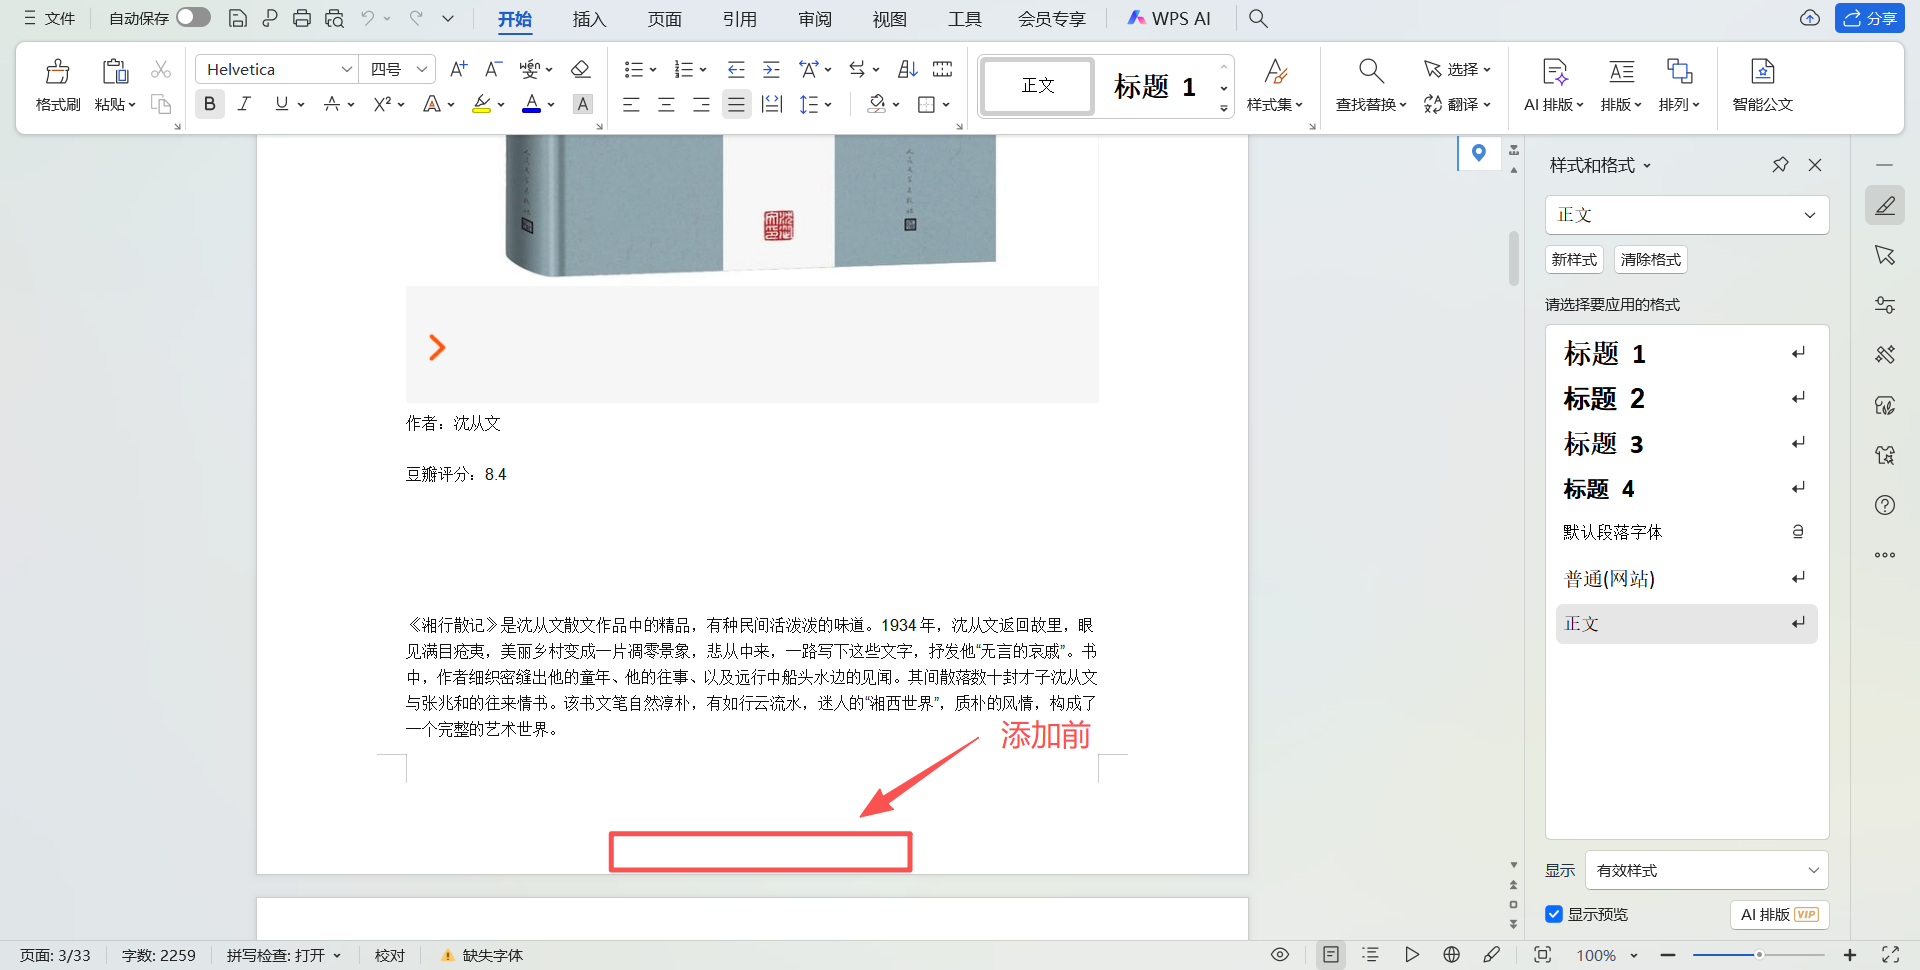Screen dimensions: 1920x970
Task: Click the WPS AI icon in the title bar
Action: (1138, 18)
